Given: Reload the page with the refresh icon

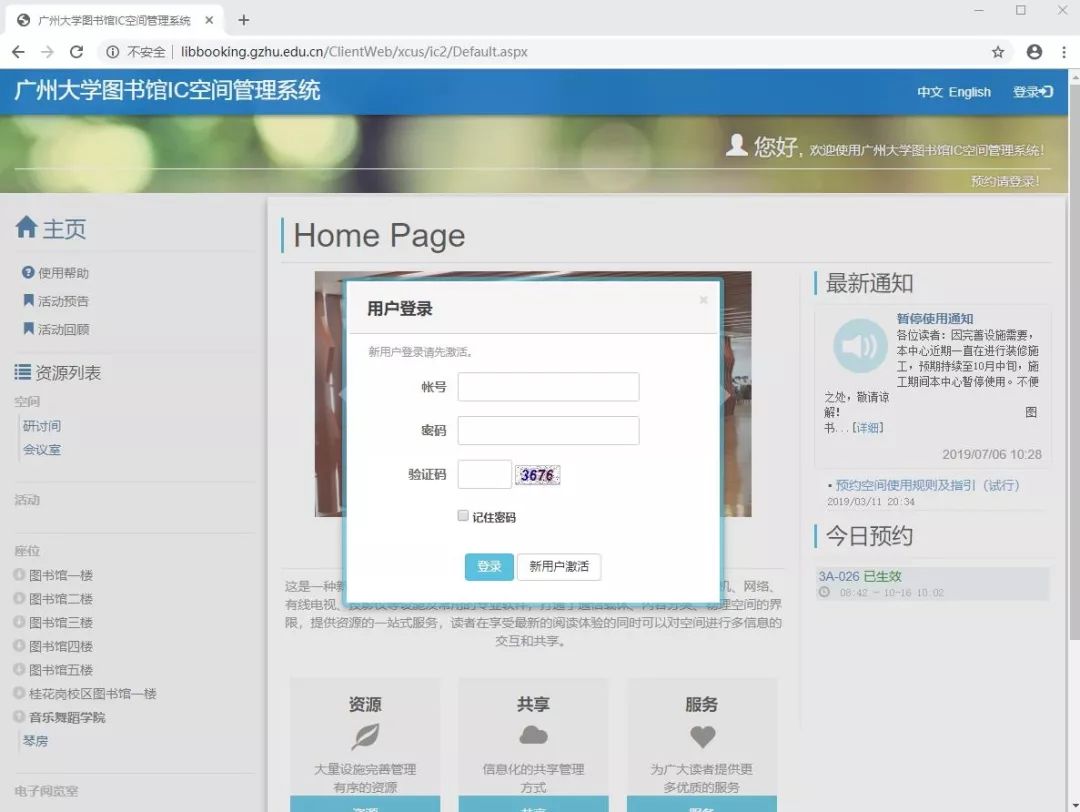Looking at the screenshot, I should pos(76,52).
